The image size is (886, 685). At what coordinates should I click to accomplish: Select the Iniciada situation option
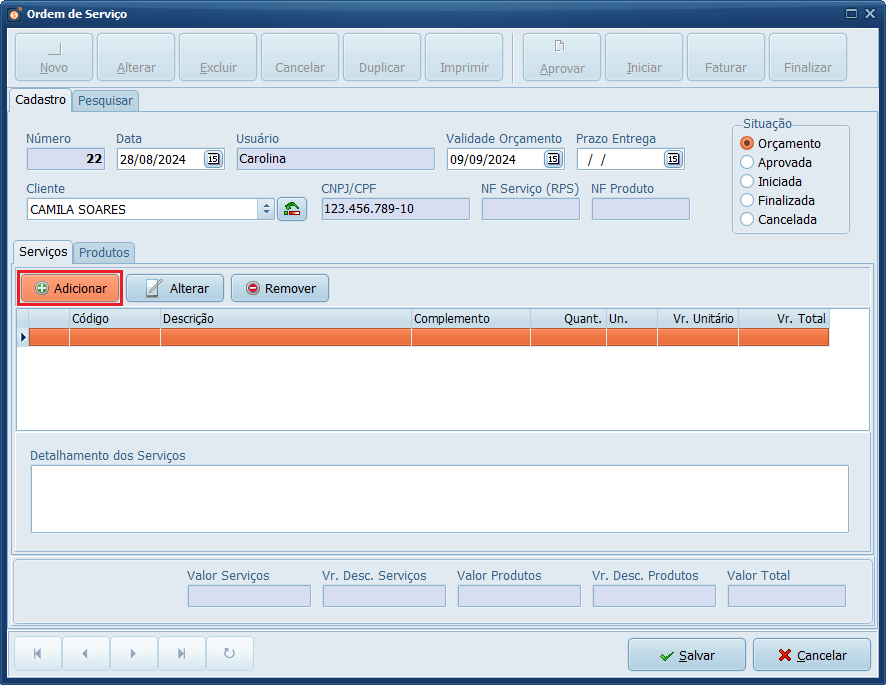(x=747, y=181)
